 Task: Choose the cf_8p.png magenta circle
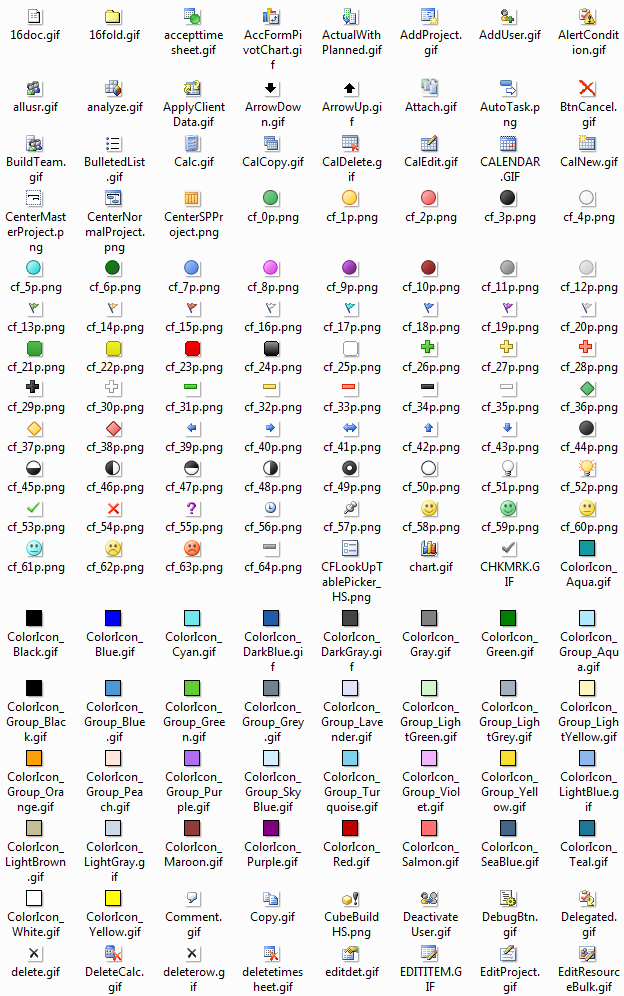pos(271,267)
